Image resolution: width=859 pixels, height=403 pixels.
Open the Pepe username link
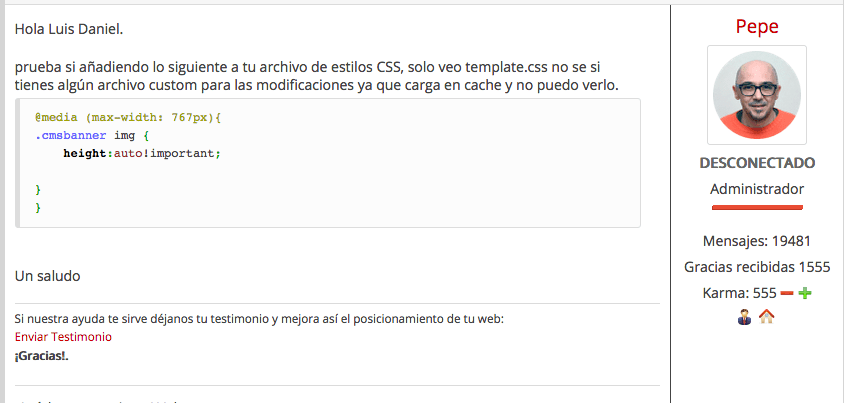(757, 26)
